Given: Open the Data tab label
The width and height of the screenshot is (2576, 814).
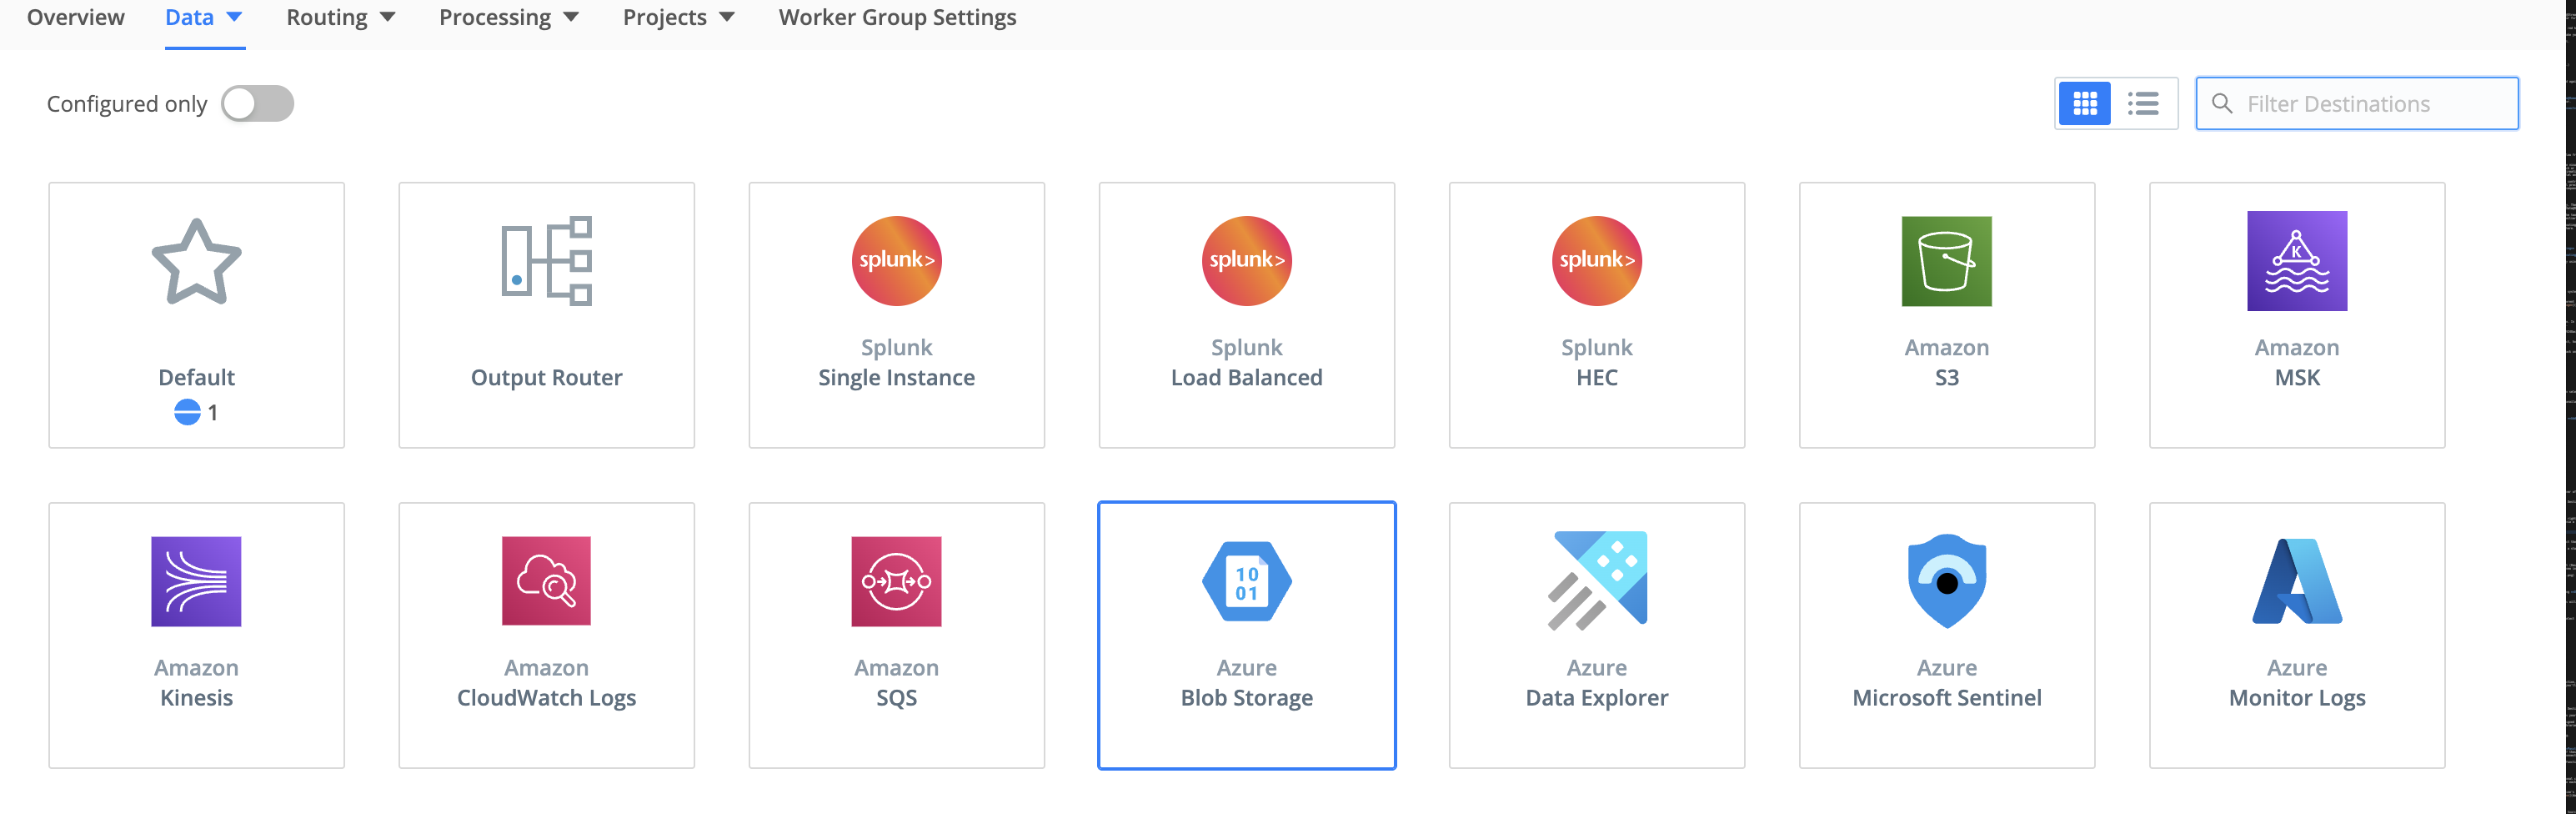Looking at the screenshot, I should click(189, 17).
